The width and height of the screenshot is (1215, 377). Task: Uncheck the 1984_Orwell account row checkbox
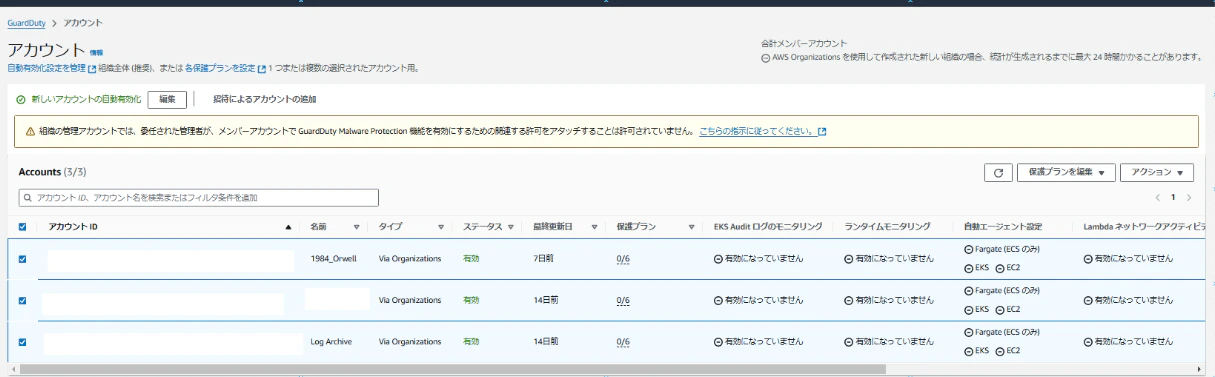[23, 259]
